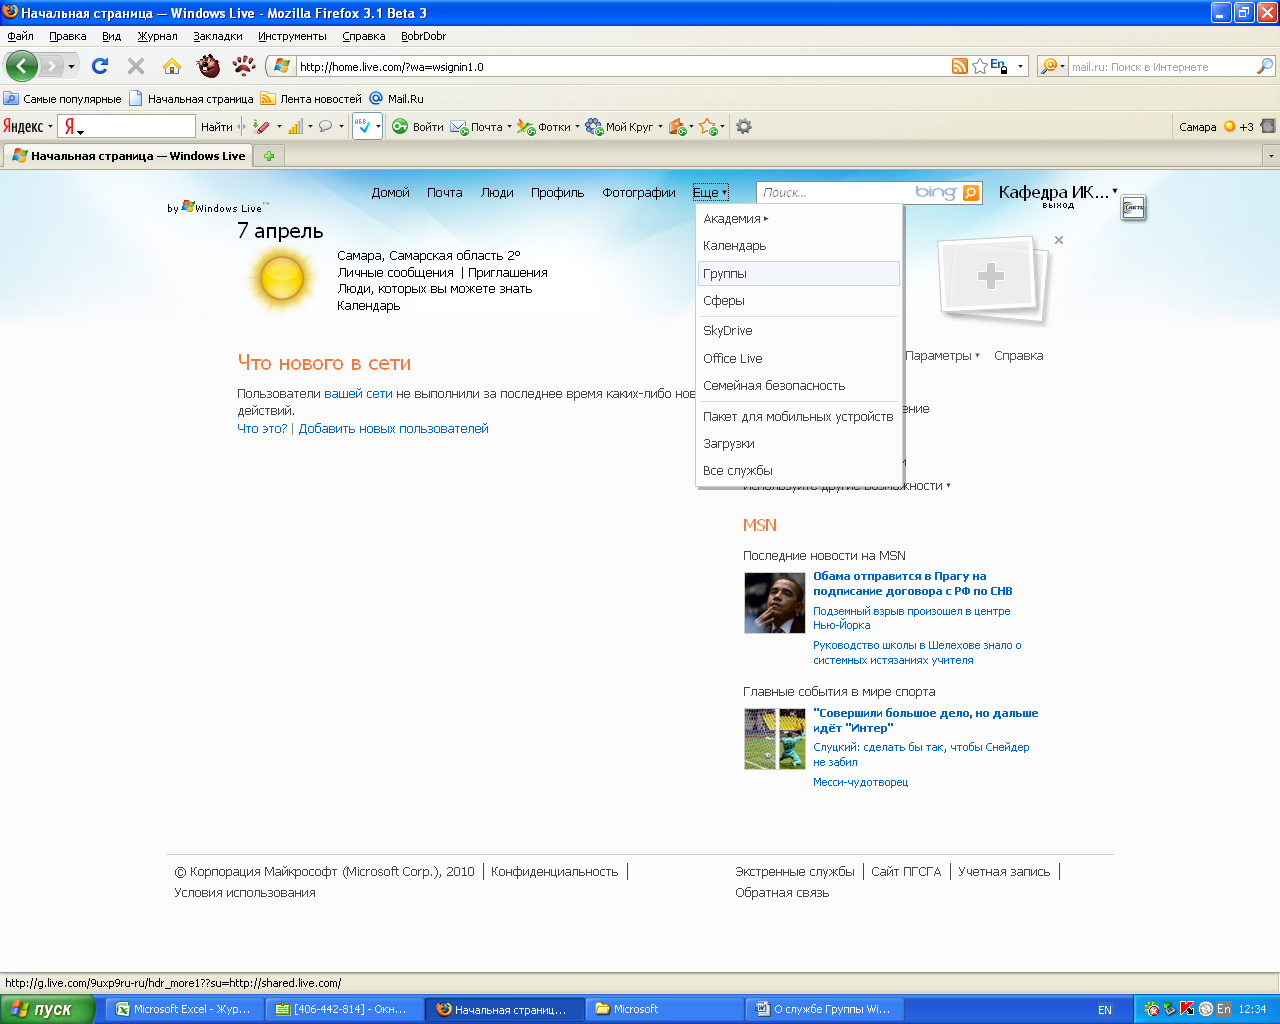Click the Stop loading X icon
The width and height of the screenshot is (1280, 1024).
(136, 66)
